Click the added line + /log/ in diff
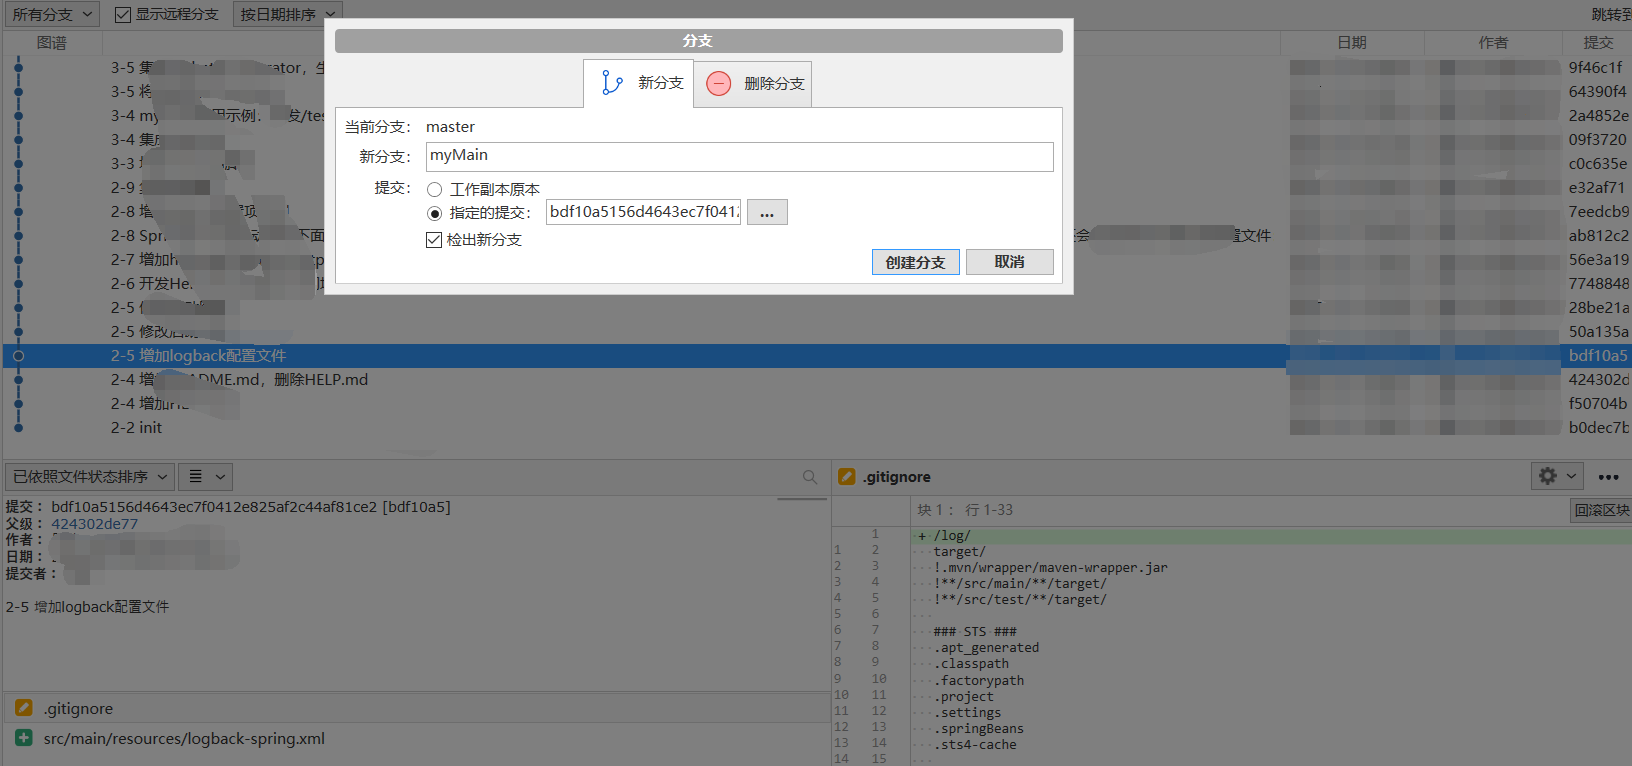The width and height of the screenshot is (1632, 766). point(1270,536)
